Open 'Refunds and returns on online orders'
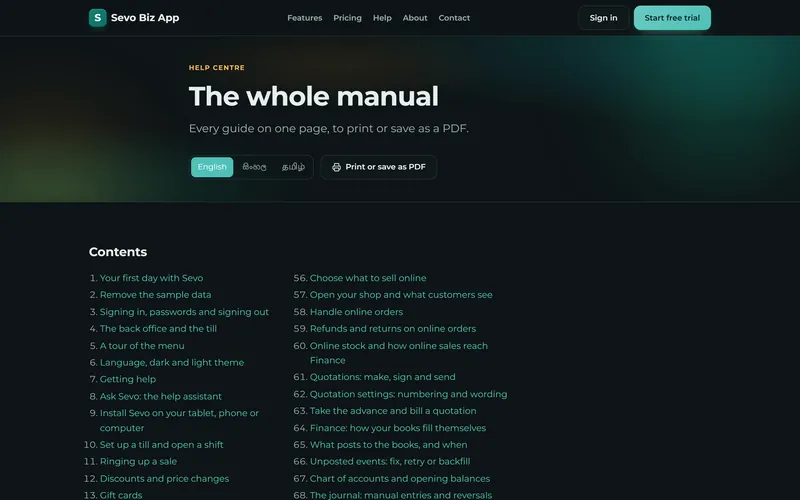Image resolution: width=800 pixels, height=500 pixels. pos(393,329)
